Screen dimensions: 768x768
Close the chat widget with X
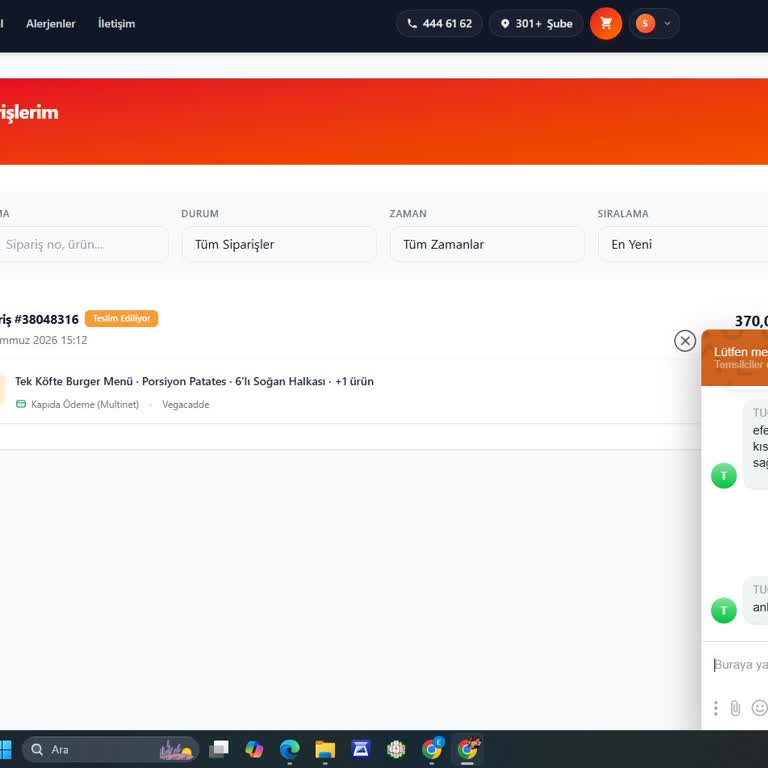coord(685,340)
